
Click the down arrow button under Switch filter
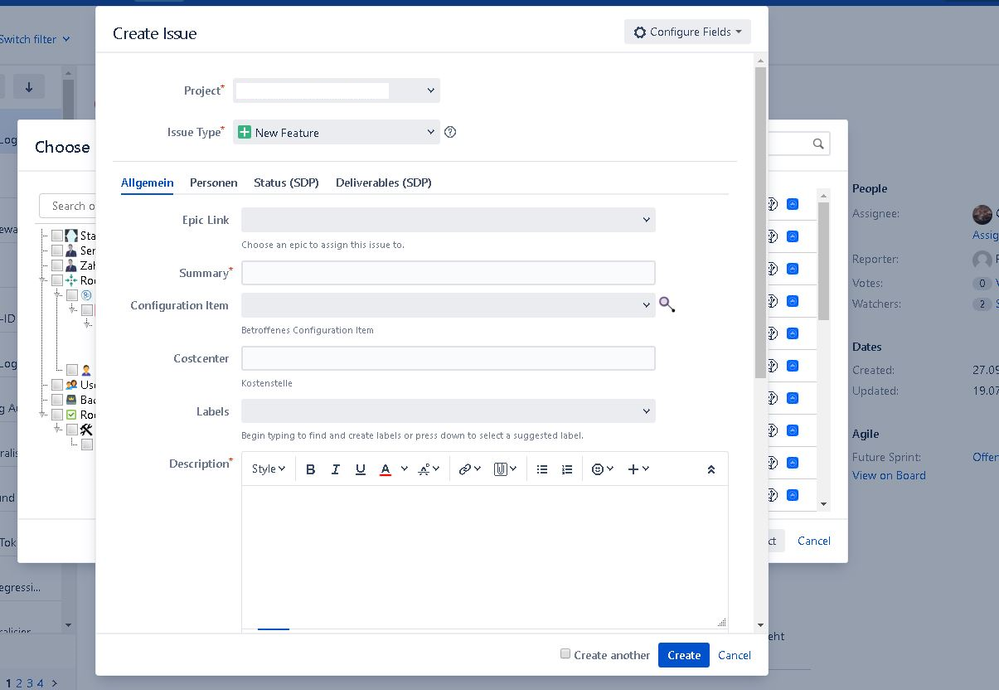pos(29,87)
